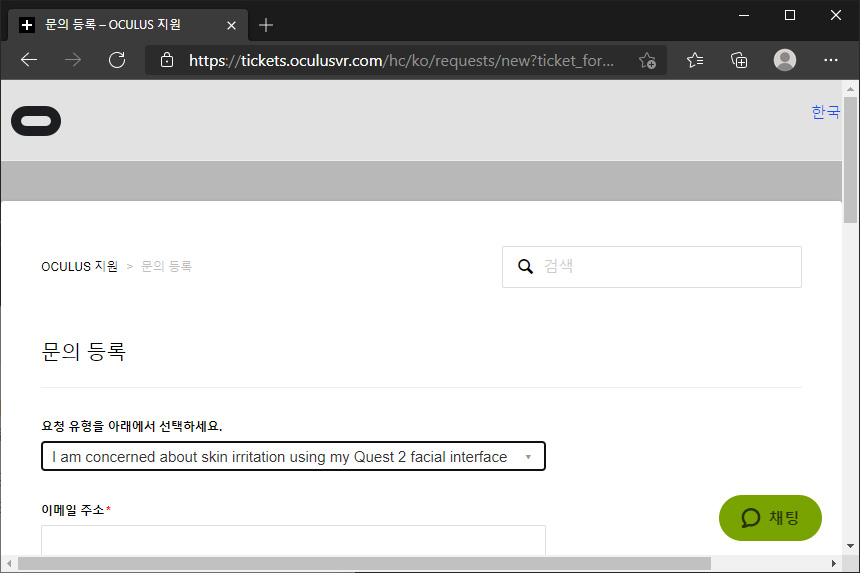
Task: Open the 한국 language selector
Action: click(825, 112)
